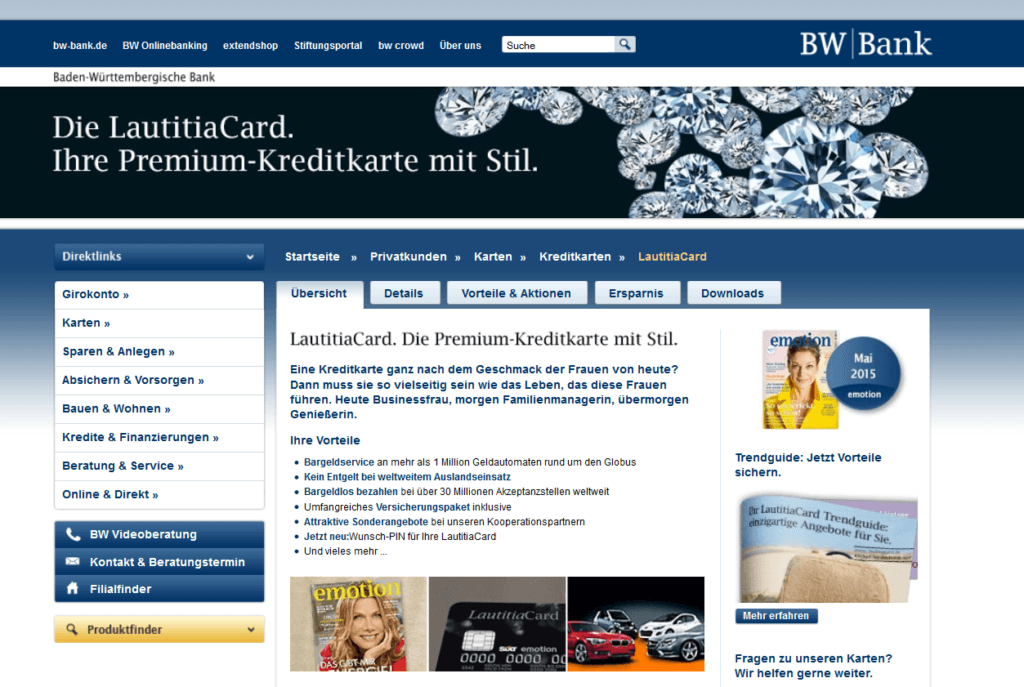Open the Stiftungsportal link

[328, 45]
